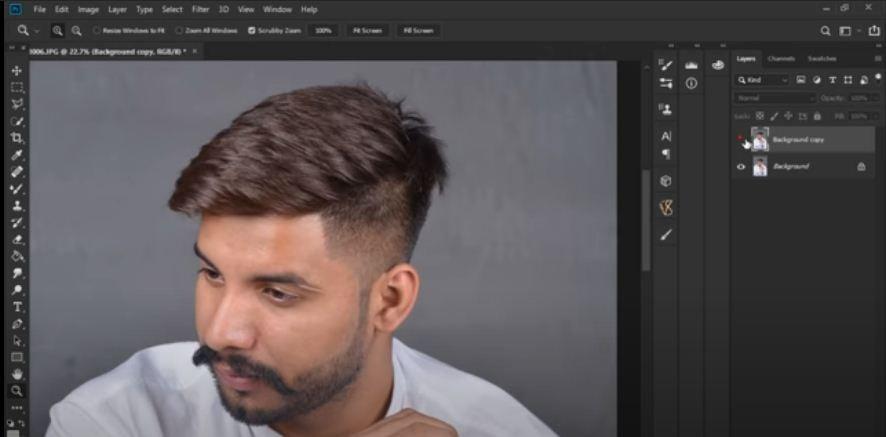Toggle lock transparent pixels
Viewport: 886px width, 437px height.
click(760, 116)
